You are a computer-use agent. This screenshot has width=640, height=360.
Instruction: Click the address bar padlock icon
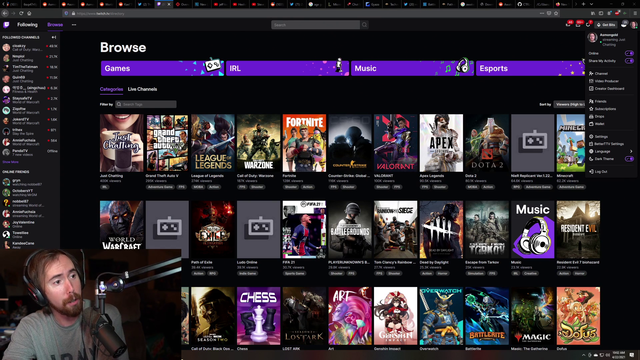click(x=73, y=13)
